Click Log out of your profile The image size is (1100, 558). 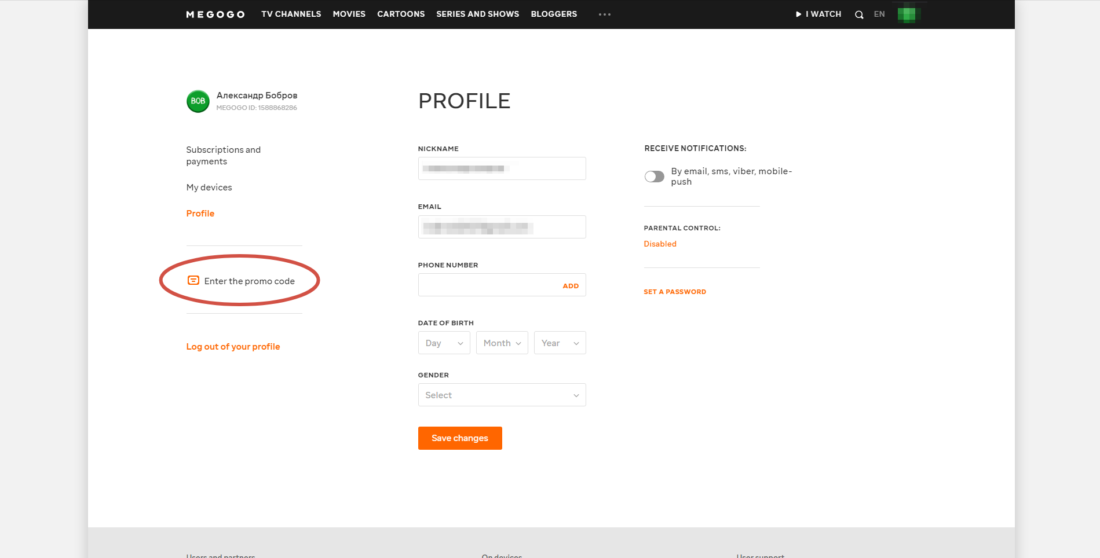click(x=233, y=347)
